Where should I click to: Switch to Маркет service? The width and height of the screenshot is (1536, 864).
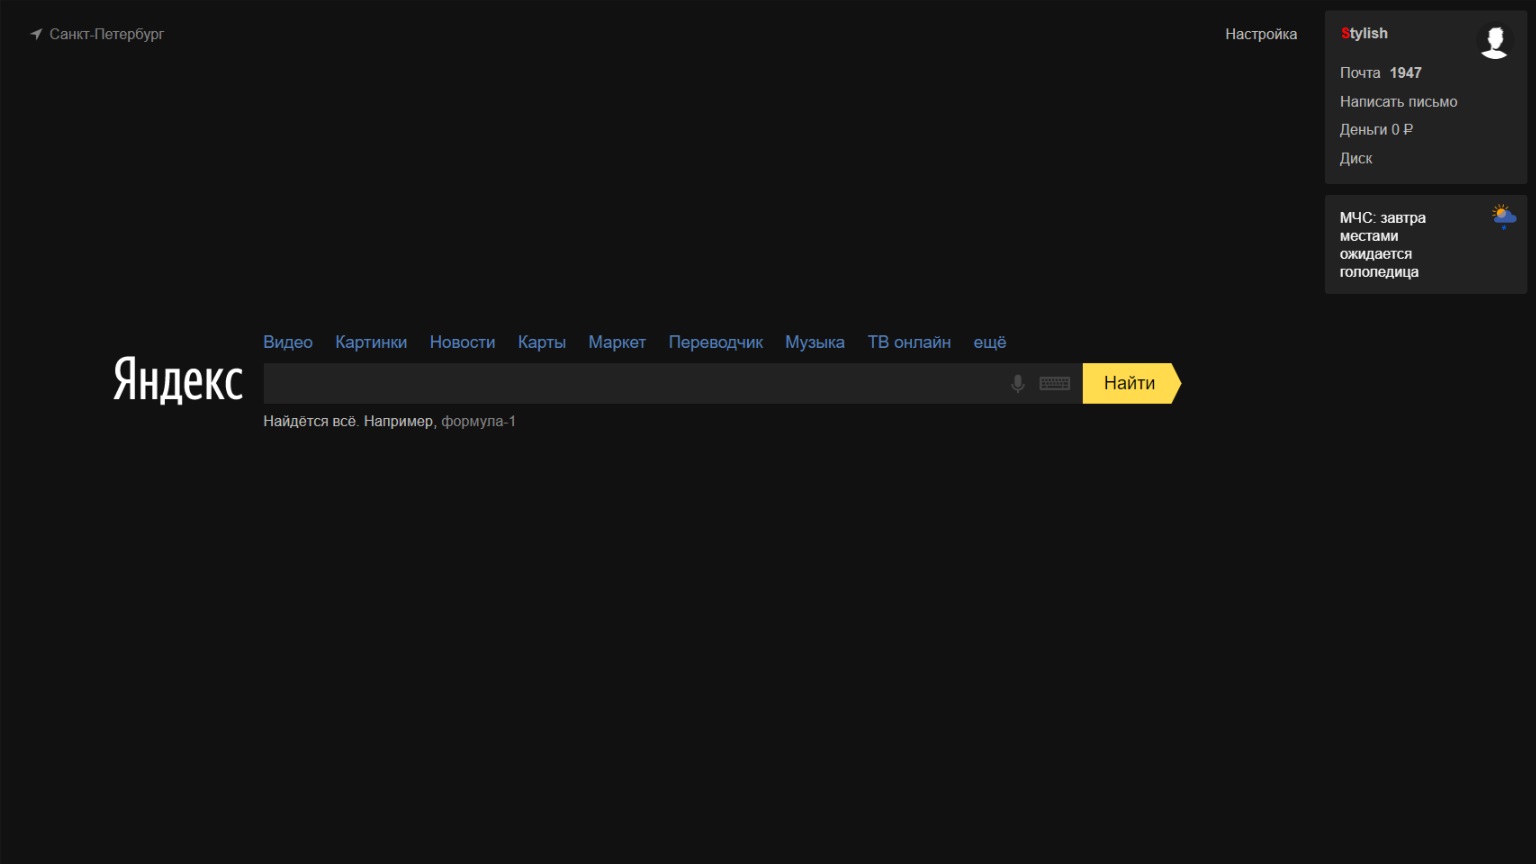pos(617,342)
